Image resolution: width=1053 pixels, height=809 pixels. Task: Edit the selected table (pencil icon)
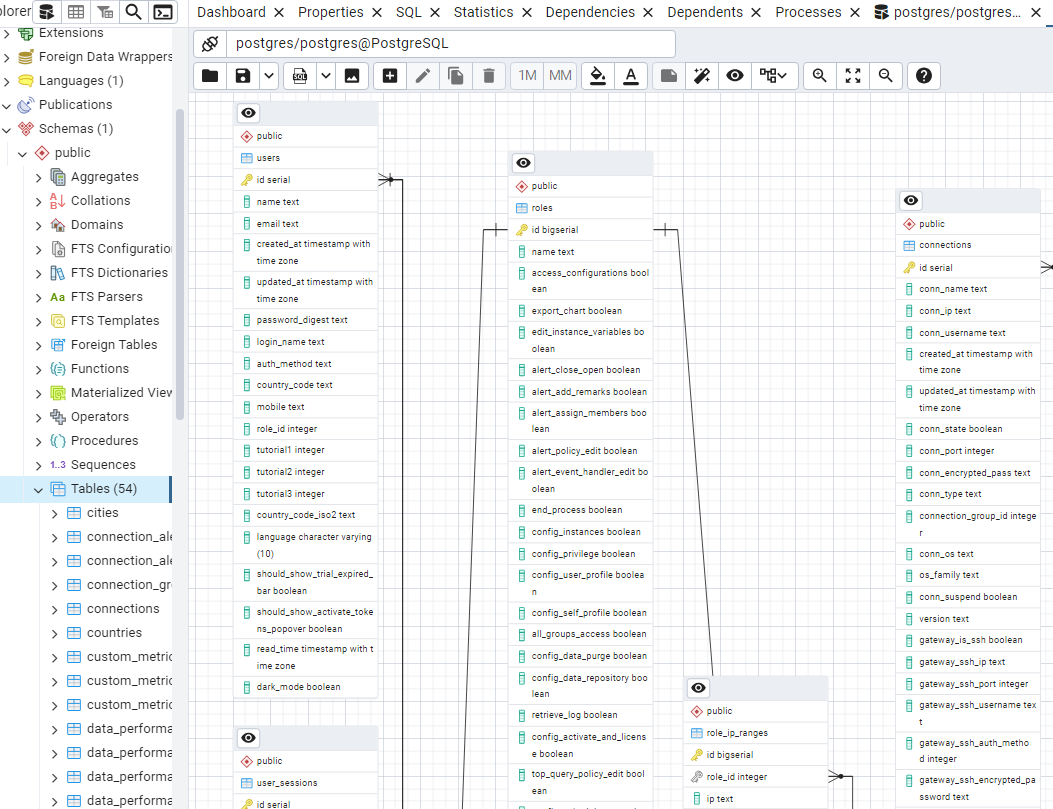click(x=422, y=76)
